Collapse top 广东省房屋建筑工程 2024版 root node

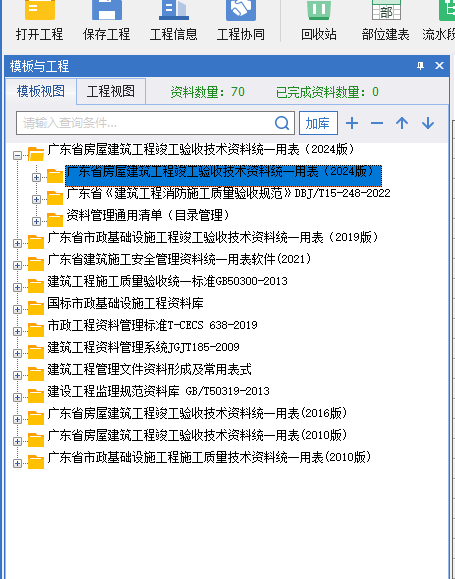(x=17, y=155)
